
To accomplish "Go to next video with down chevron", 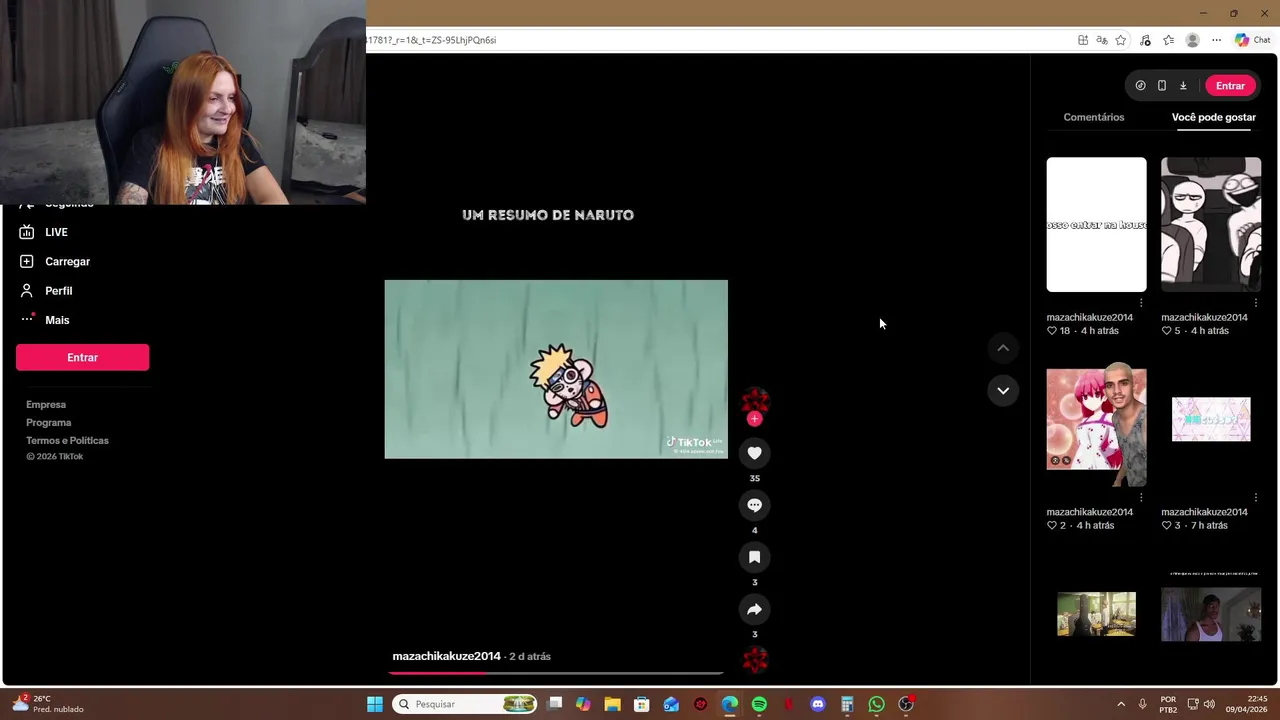I will tap(1003, 390).
